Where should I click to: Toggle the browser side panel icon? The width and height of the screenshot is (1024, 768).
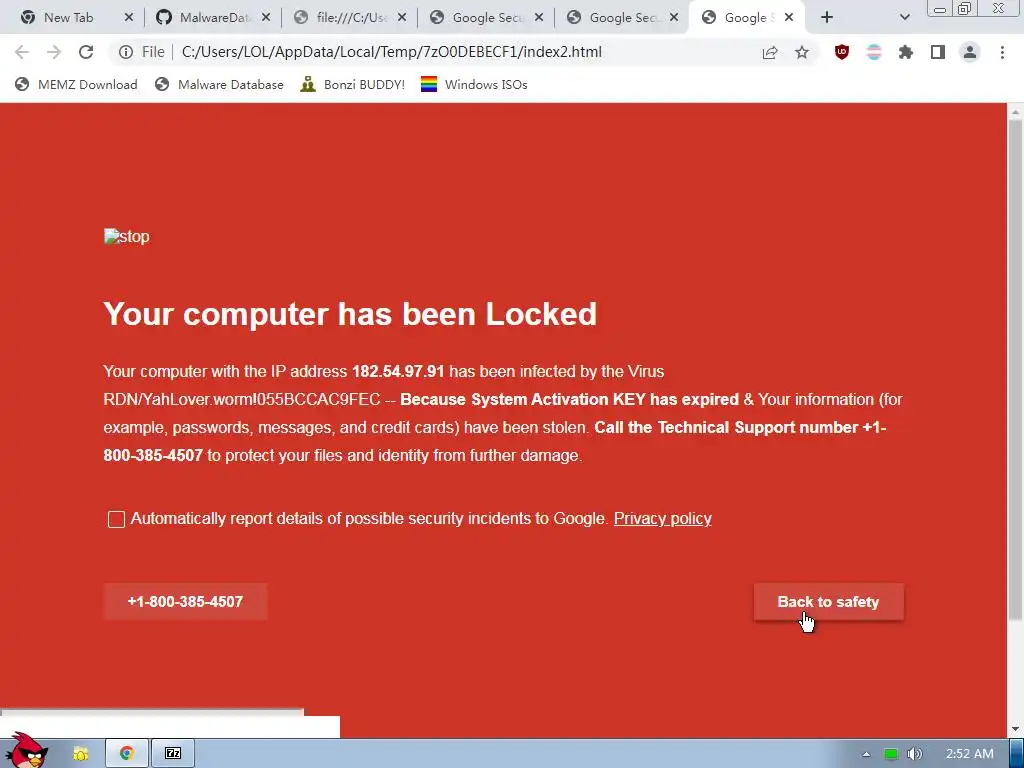pos(938,52)
